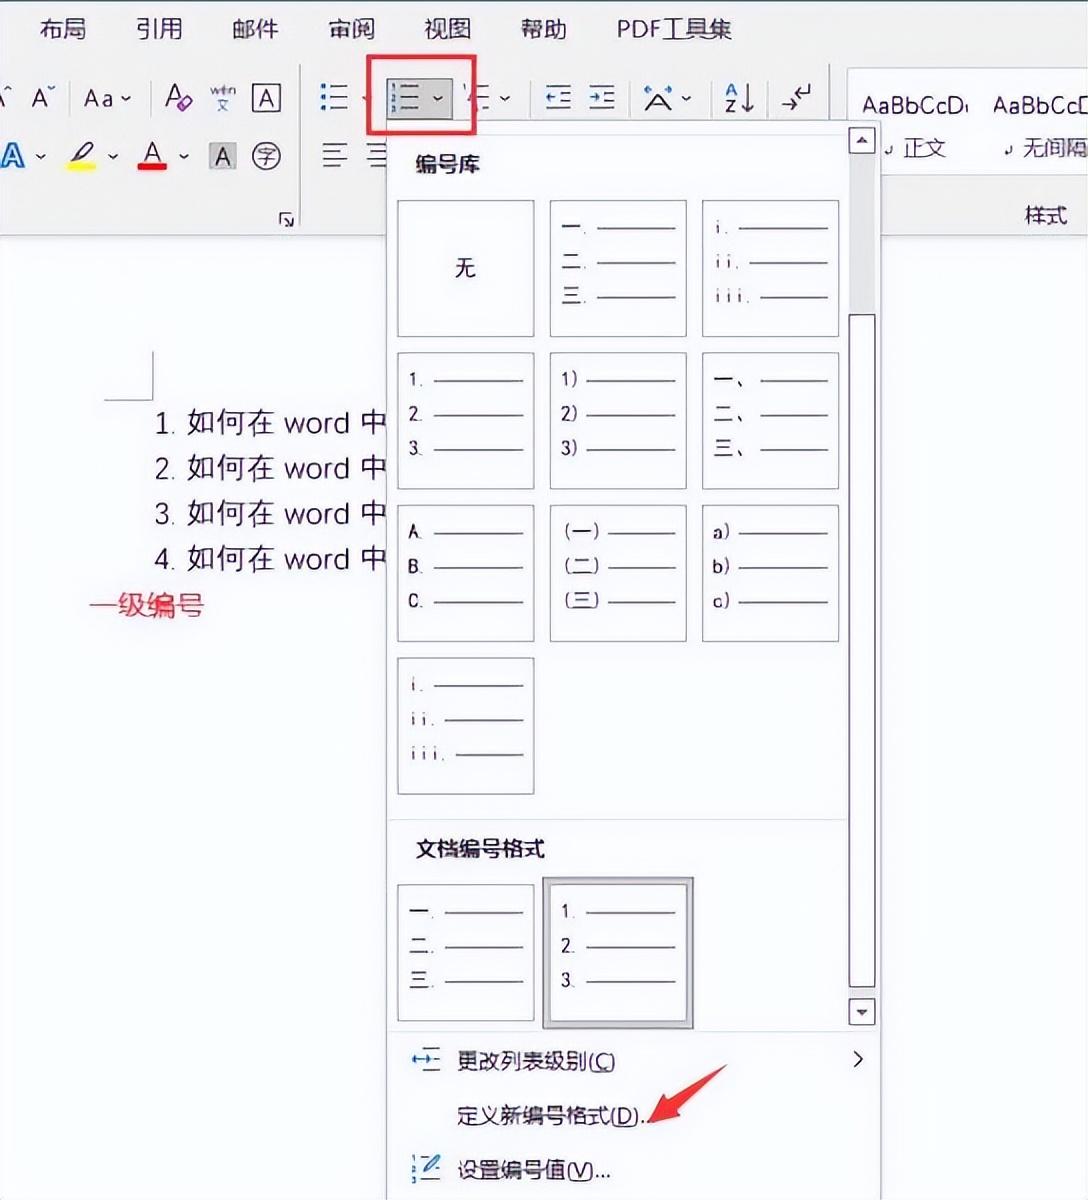This screenshot has height=1200, width=1088.
Task: Expand the font color dropdown arrow
Action: (184, 156)
